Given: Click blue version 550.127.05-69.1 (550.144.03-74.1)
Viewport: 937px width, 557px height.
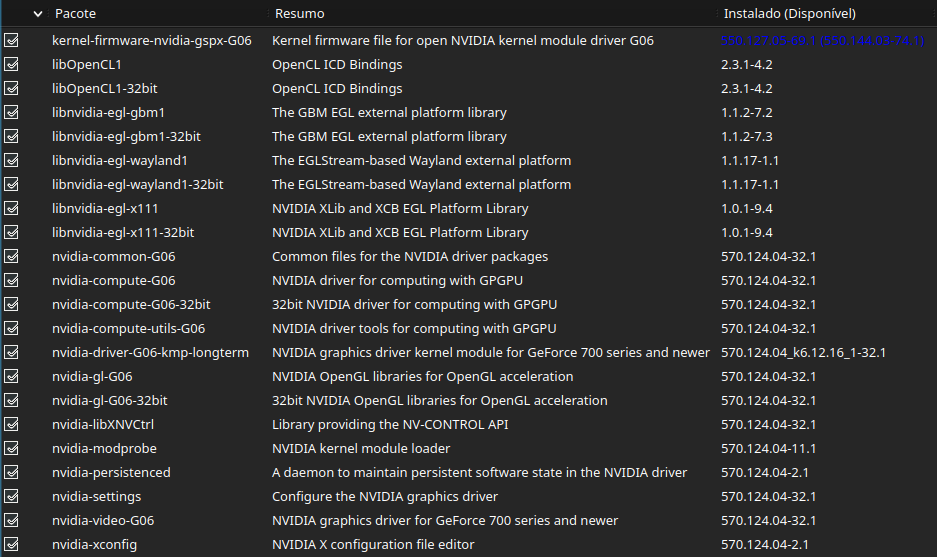Looking at the screenshot, I should (822, 40).
